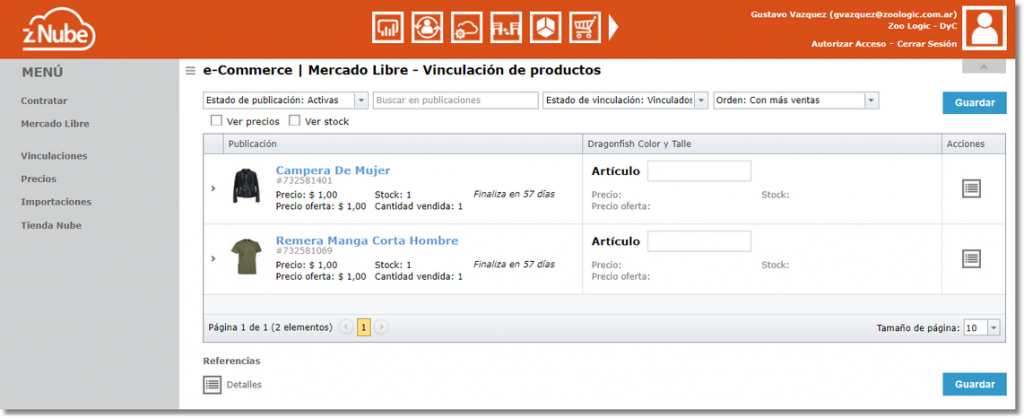The width and height of the screenshot is (1024, 418).
Task: Enable the Ver stock checkbox
Action: [x=295, y=121]
